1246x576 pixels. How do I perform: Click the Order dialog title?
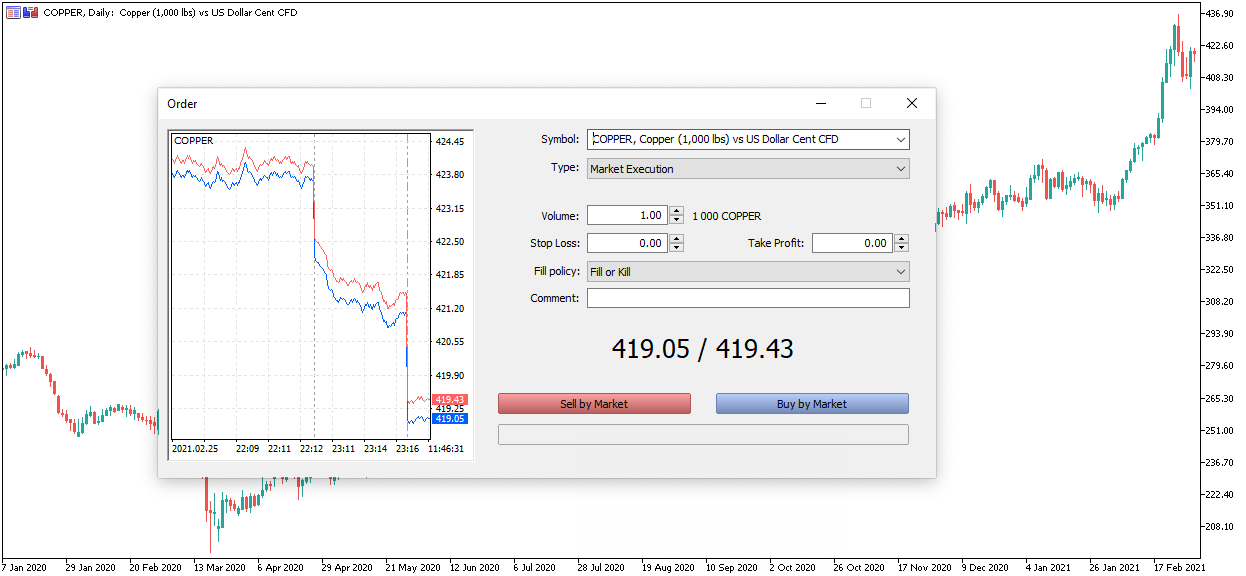click(x=183, y=104)
